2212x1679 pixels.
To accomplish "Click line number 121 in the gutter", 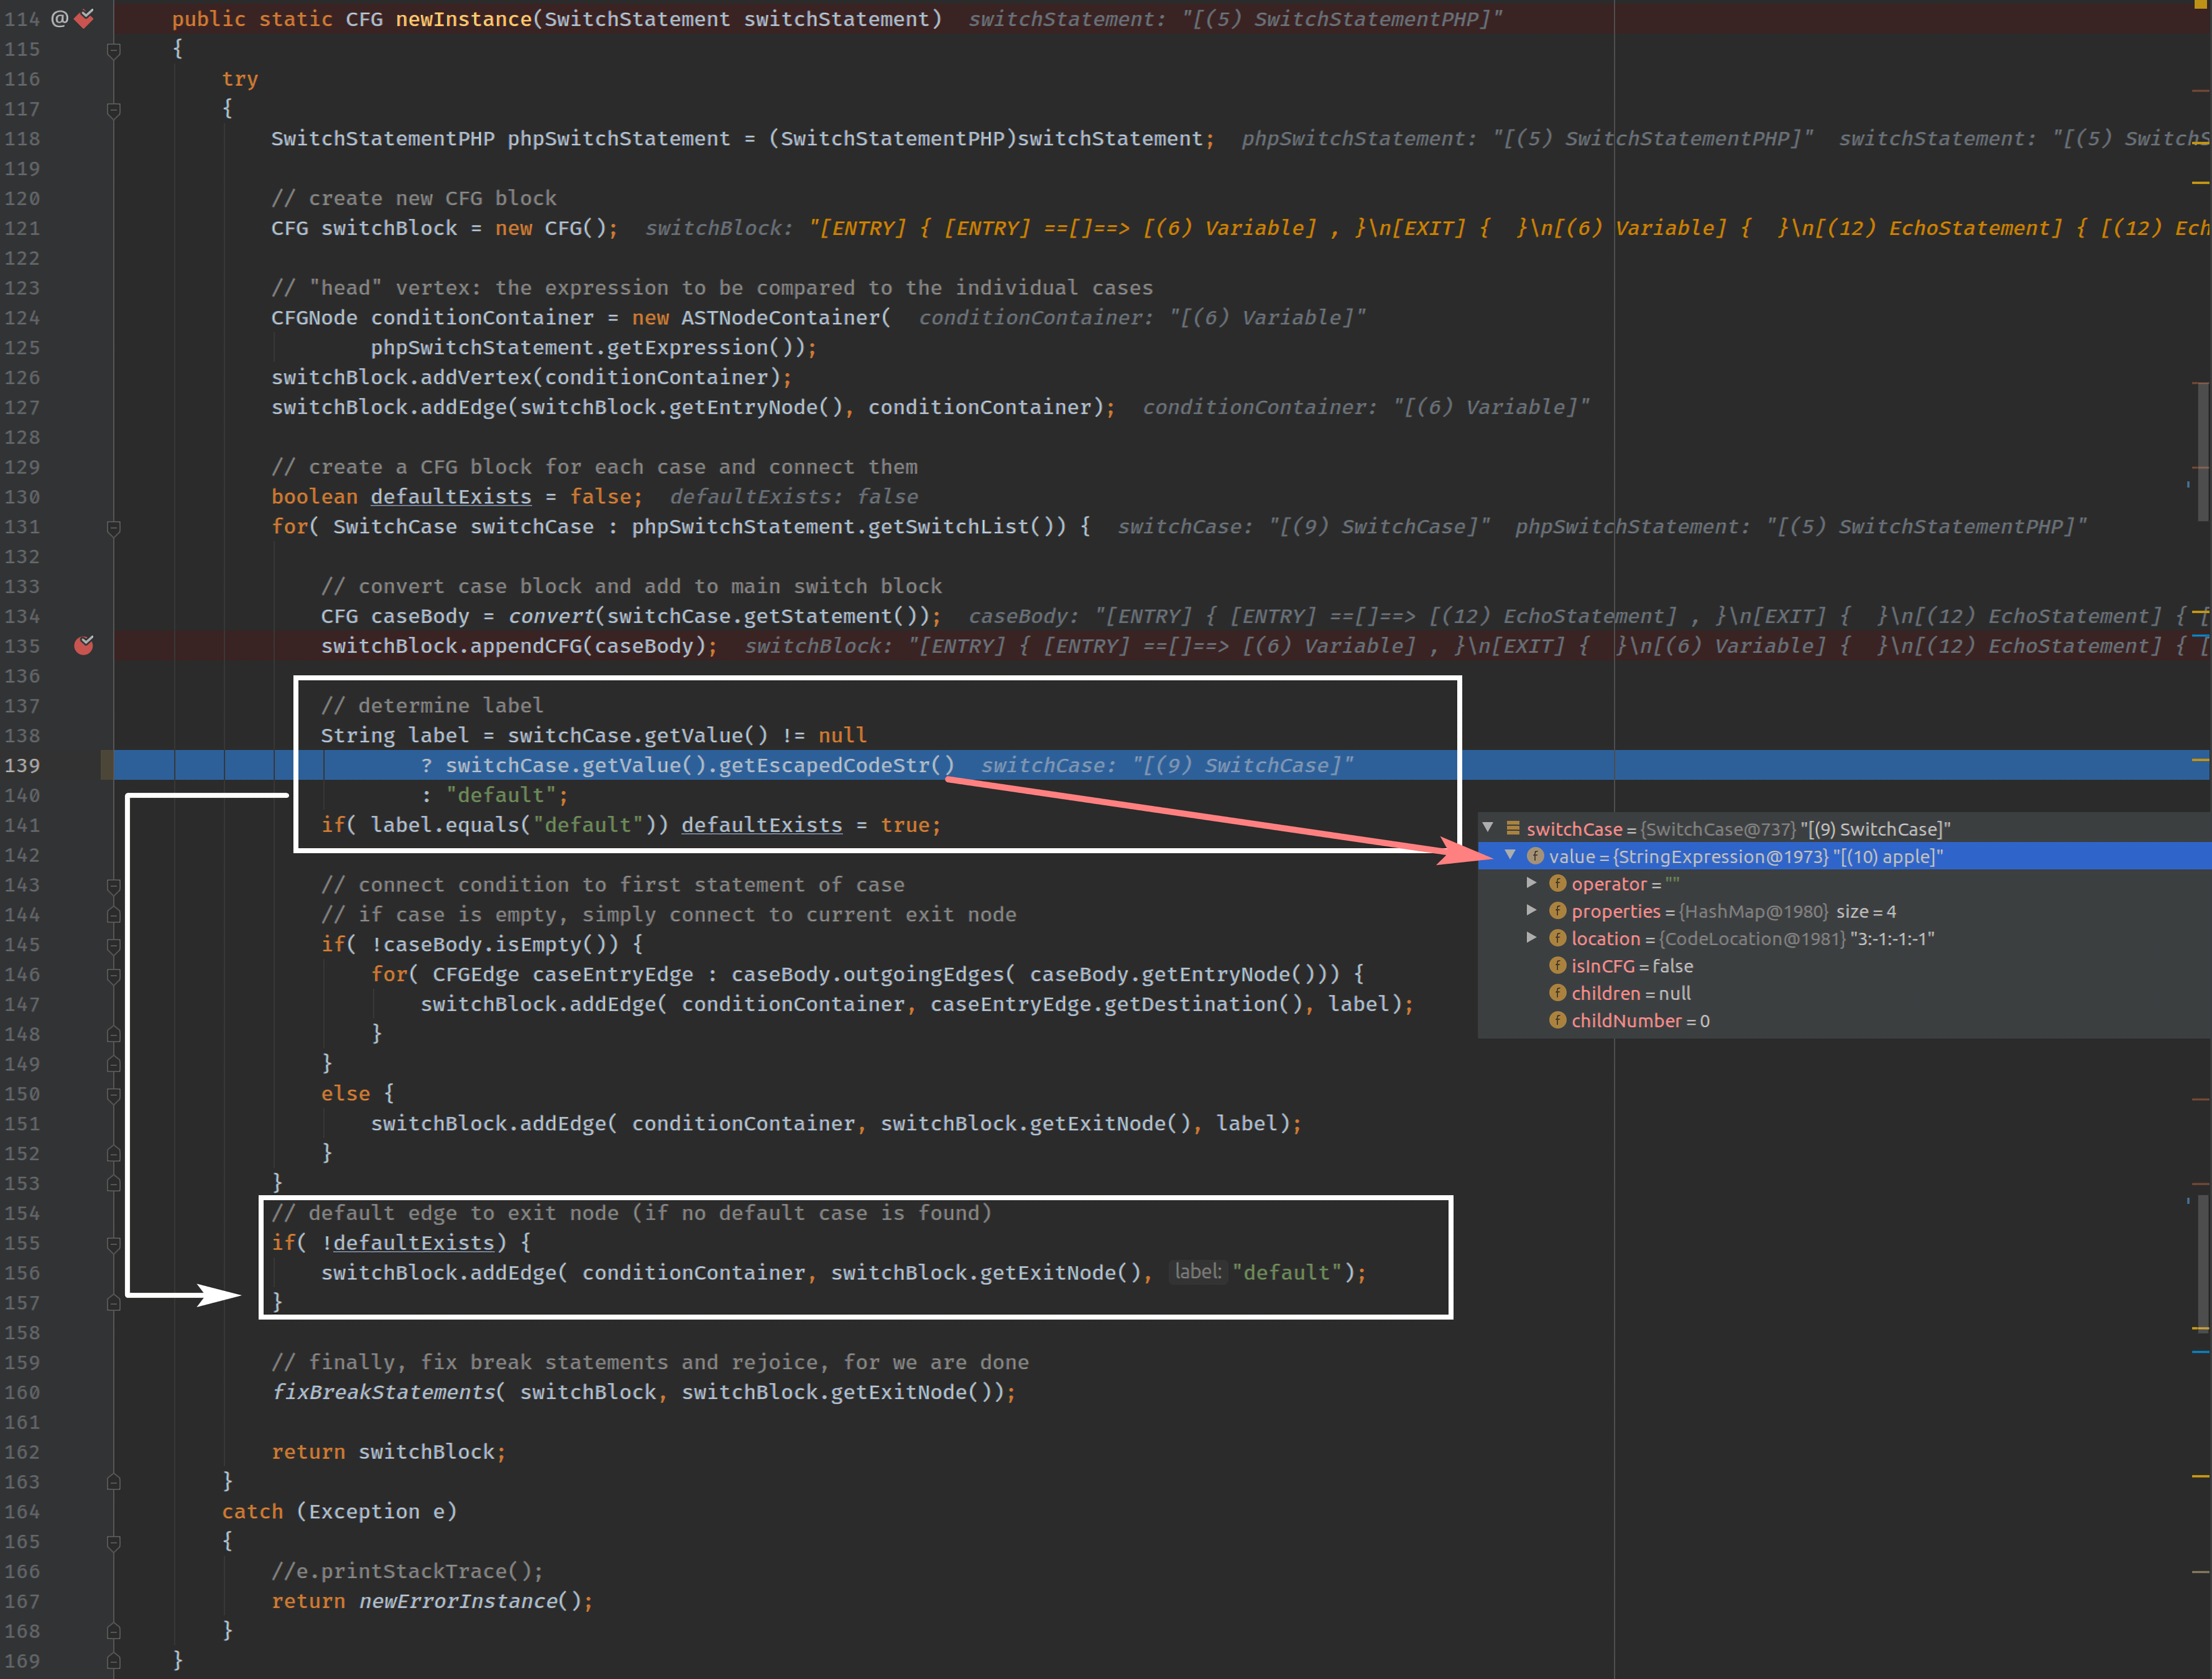I will (22, 228).
